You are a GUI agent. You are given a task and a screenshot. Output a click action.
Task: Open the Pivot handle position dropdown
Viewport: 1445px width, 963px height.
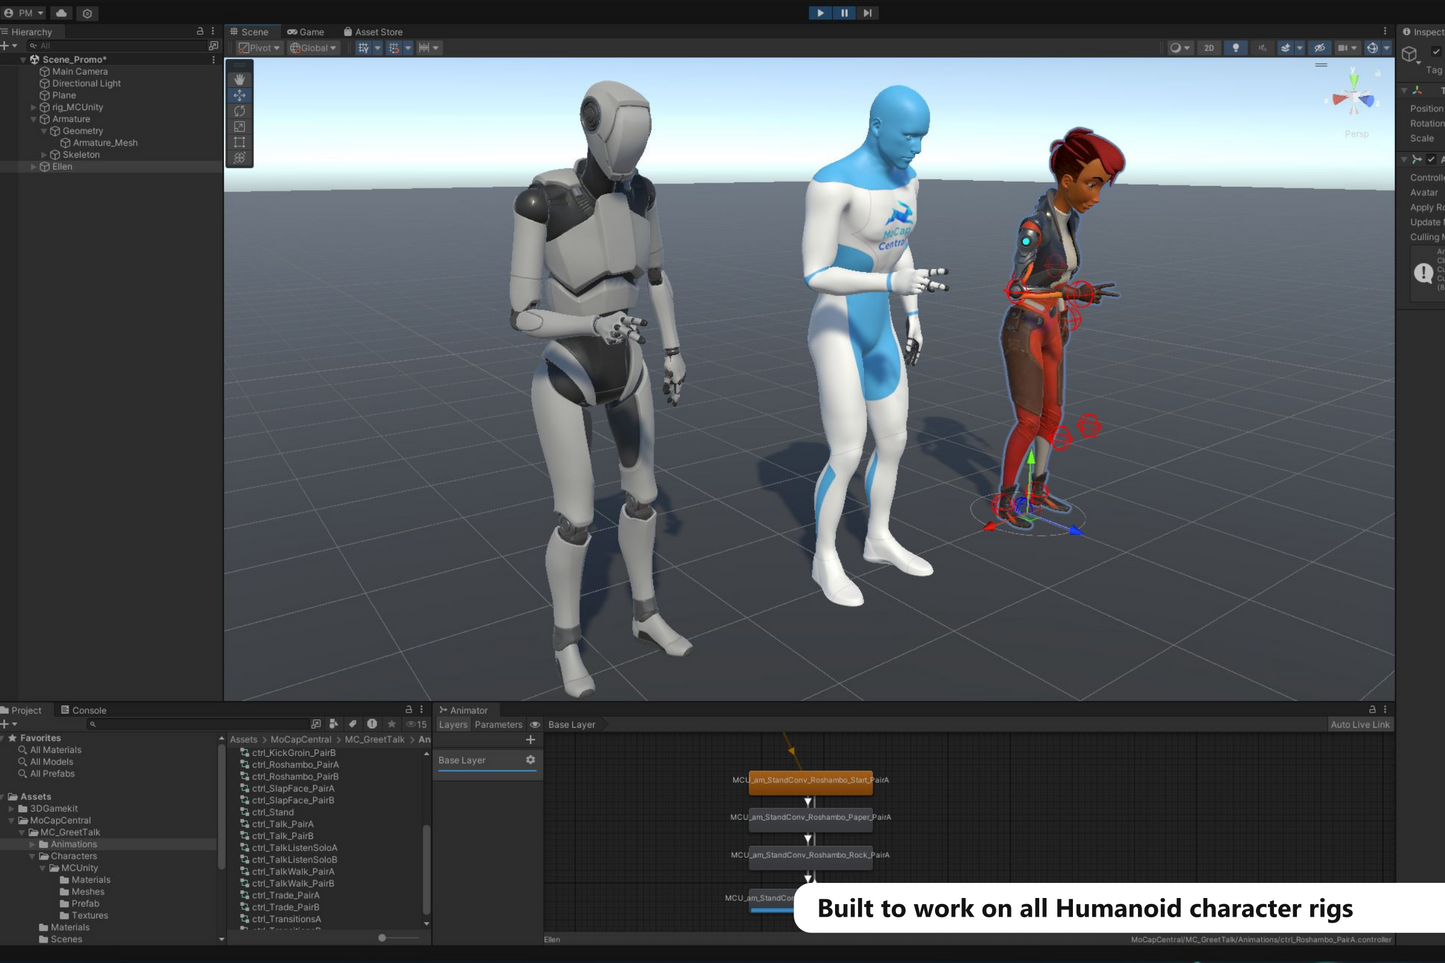point(258,47)
